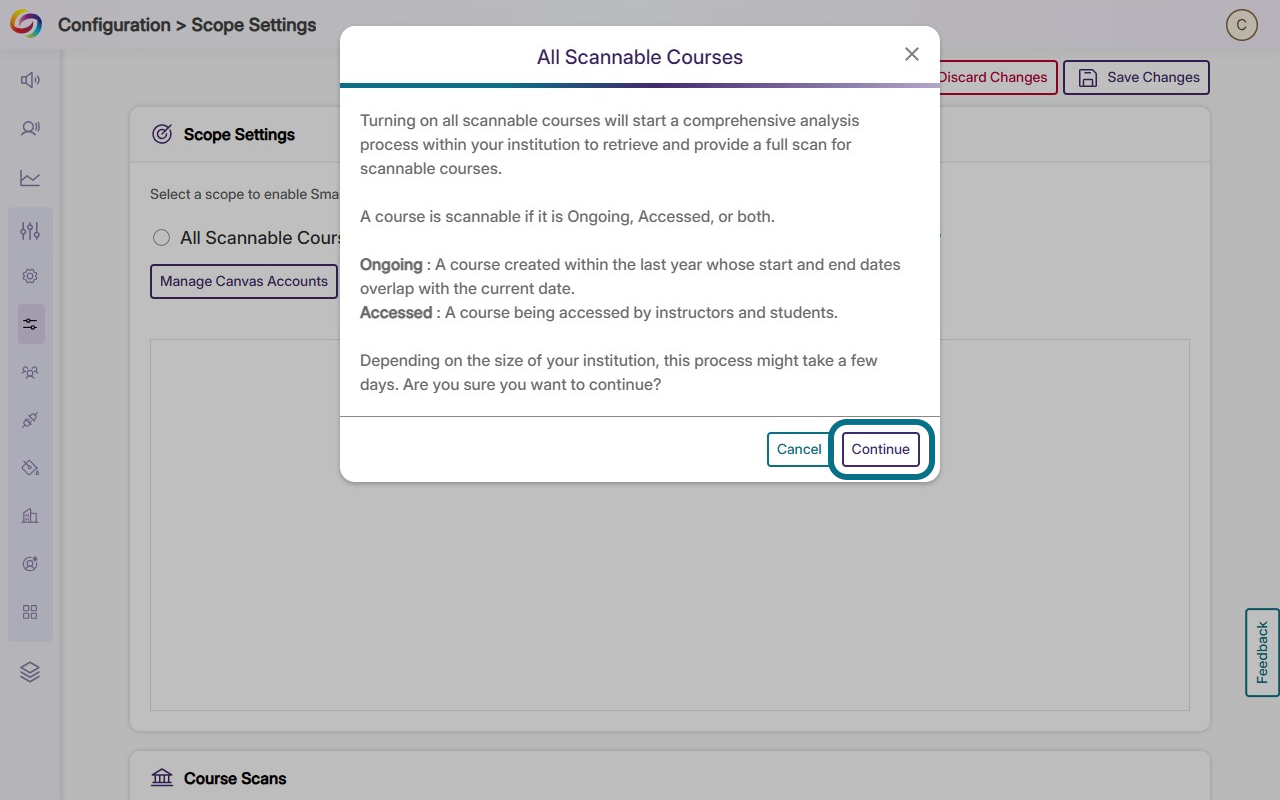Click the bank icon beside Course Scans
This screenshot has width=1280, height=800.
[x=162, y=778]
